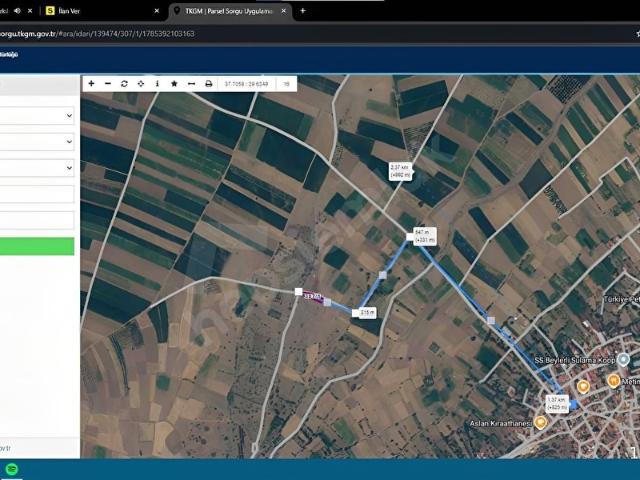The image size is (640, 480).
Task: Click the green query button
Action: (37, 247)
